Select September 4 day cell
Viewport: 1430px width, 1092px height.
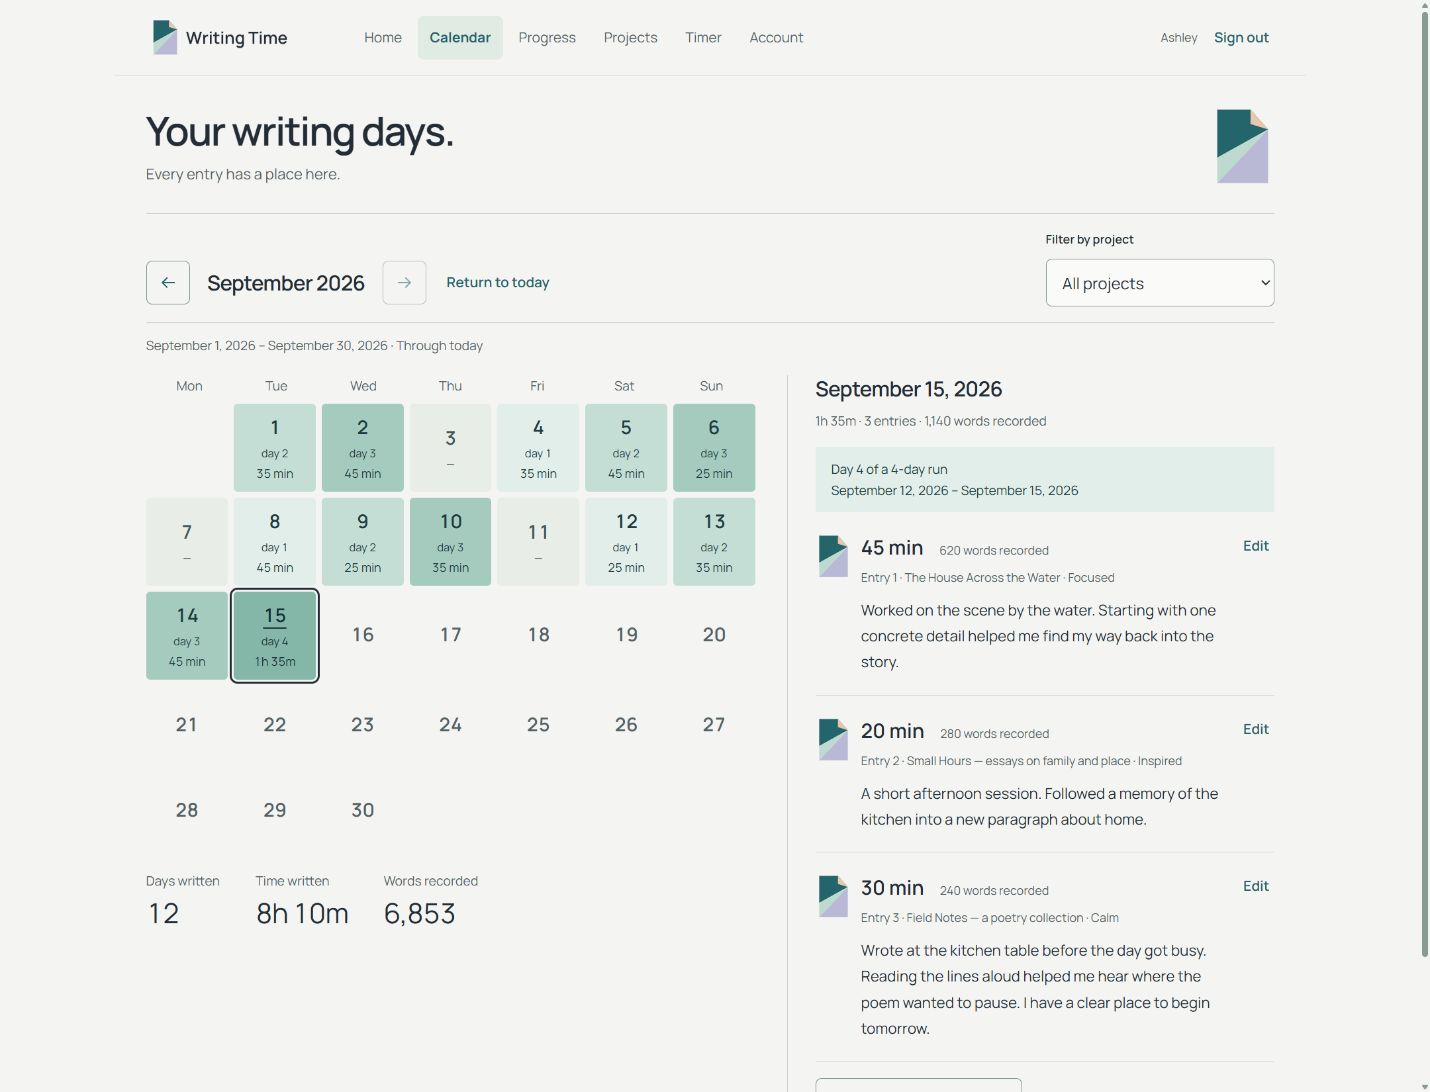pyautogui.click(x=538, y=448)
